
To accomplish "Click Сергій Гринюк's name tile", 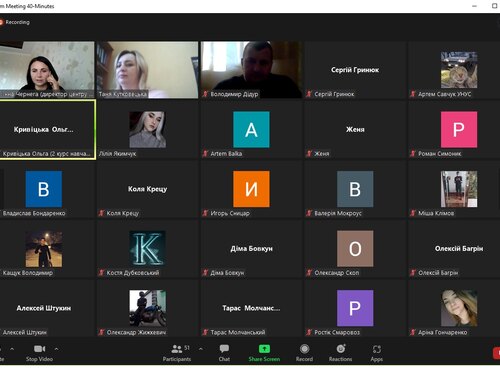I will coord(355,70).
